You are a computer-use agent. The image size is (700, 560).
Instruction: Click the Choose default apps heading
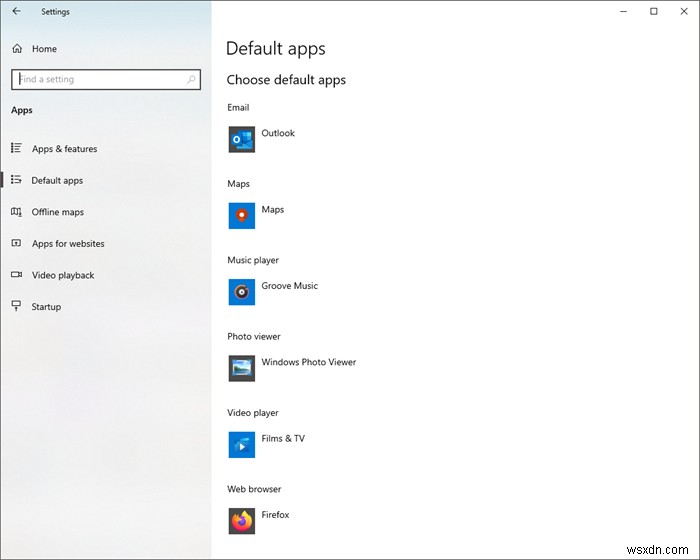pos(286,80)
